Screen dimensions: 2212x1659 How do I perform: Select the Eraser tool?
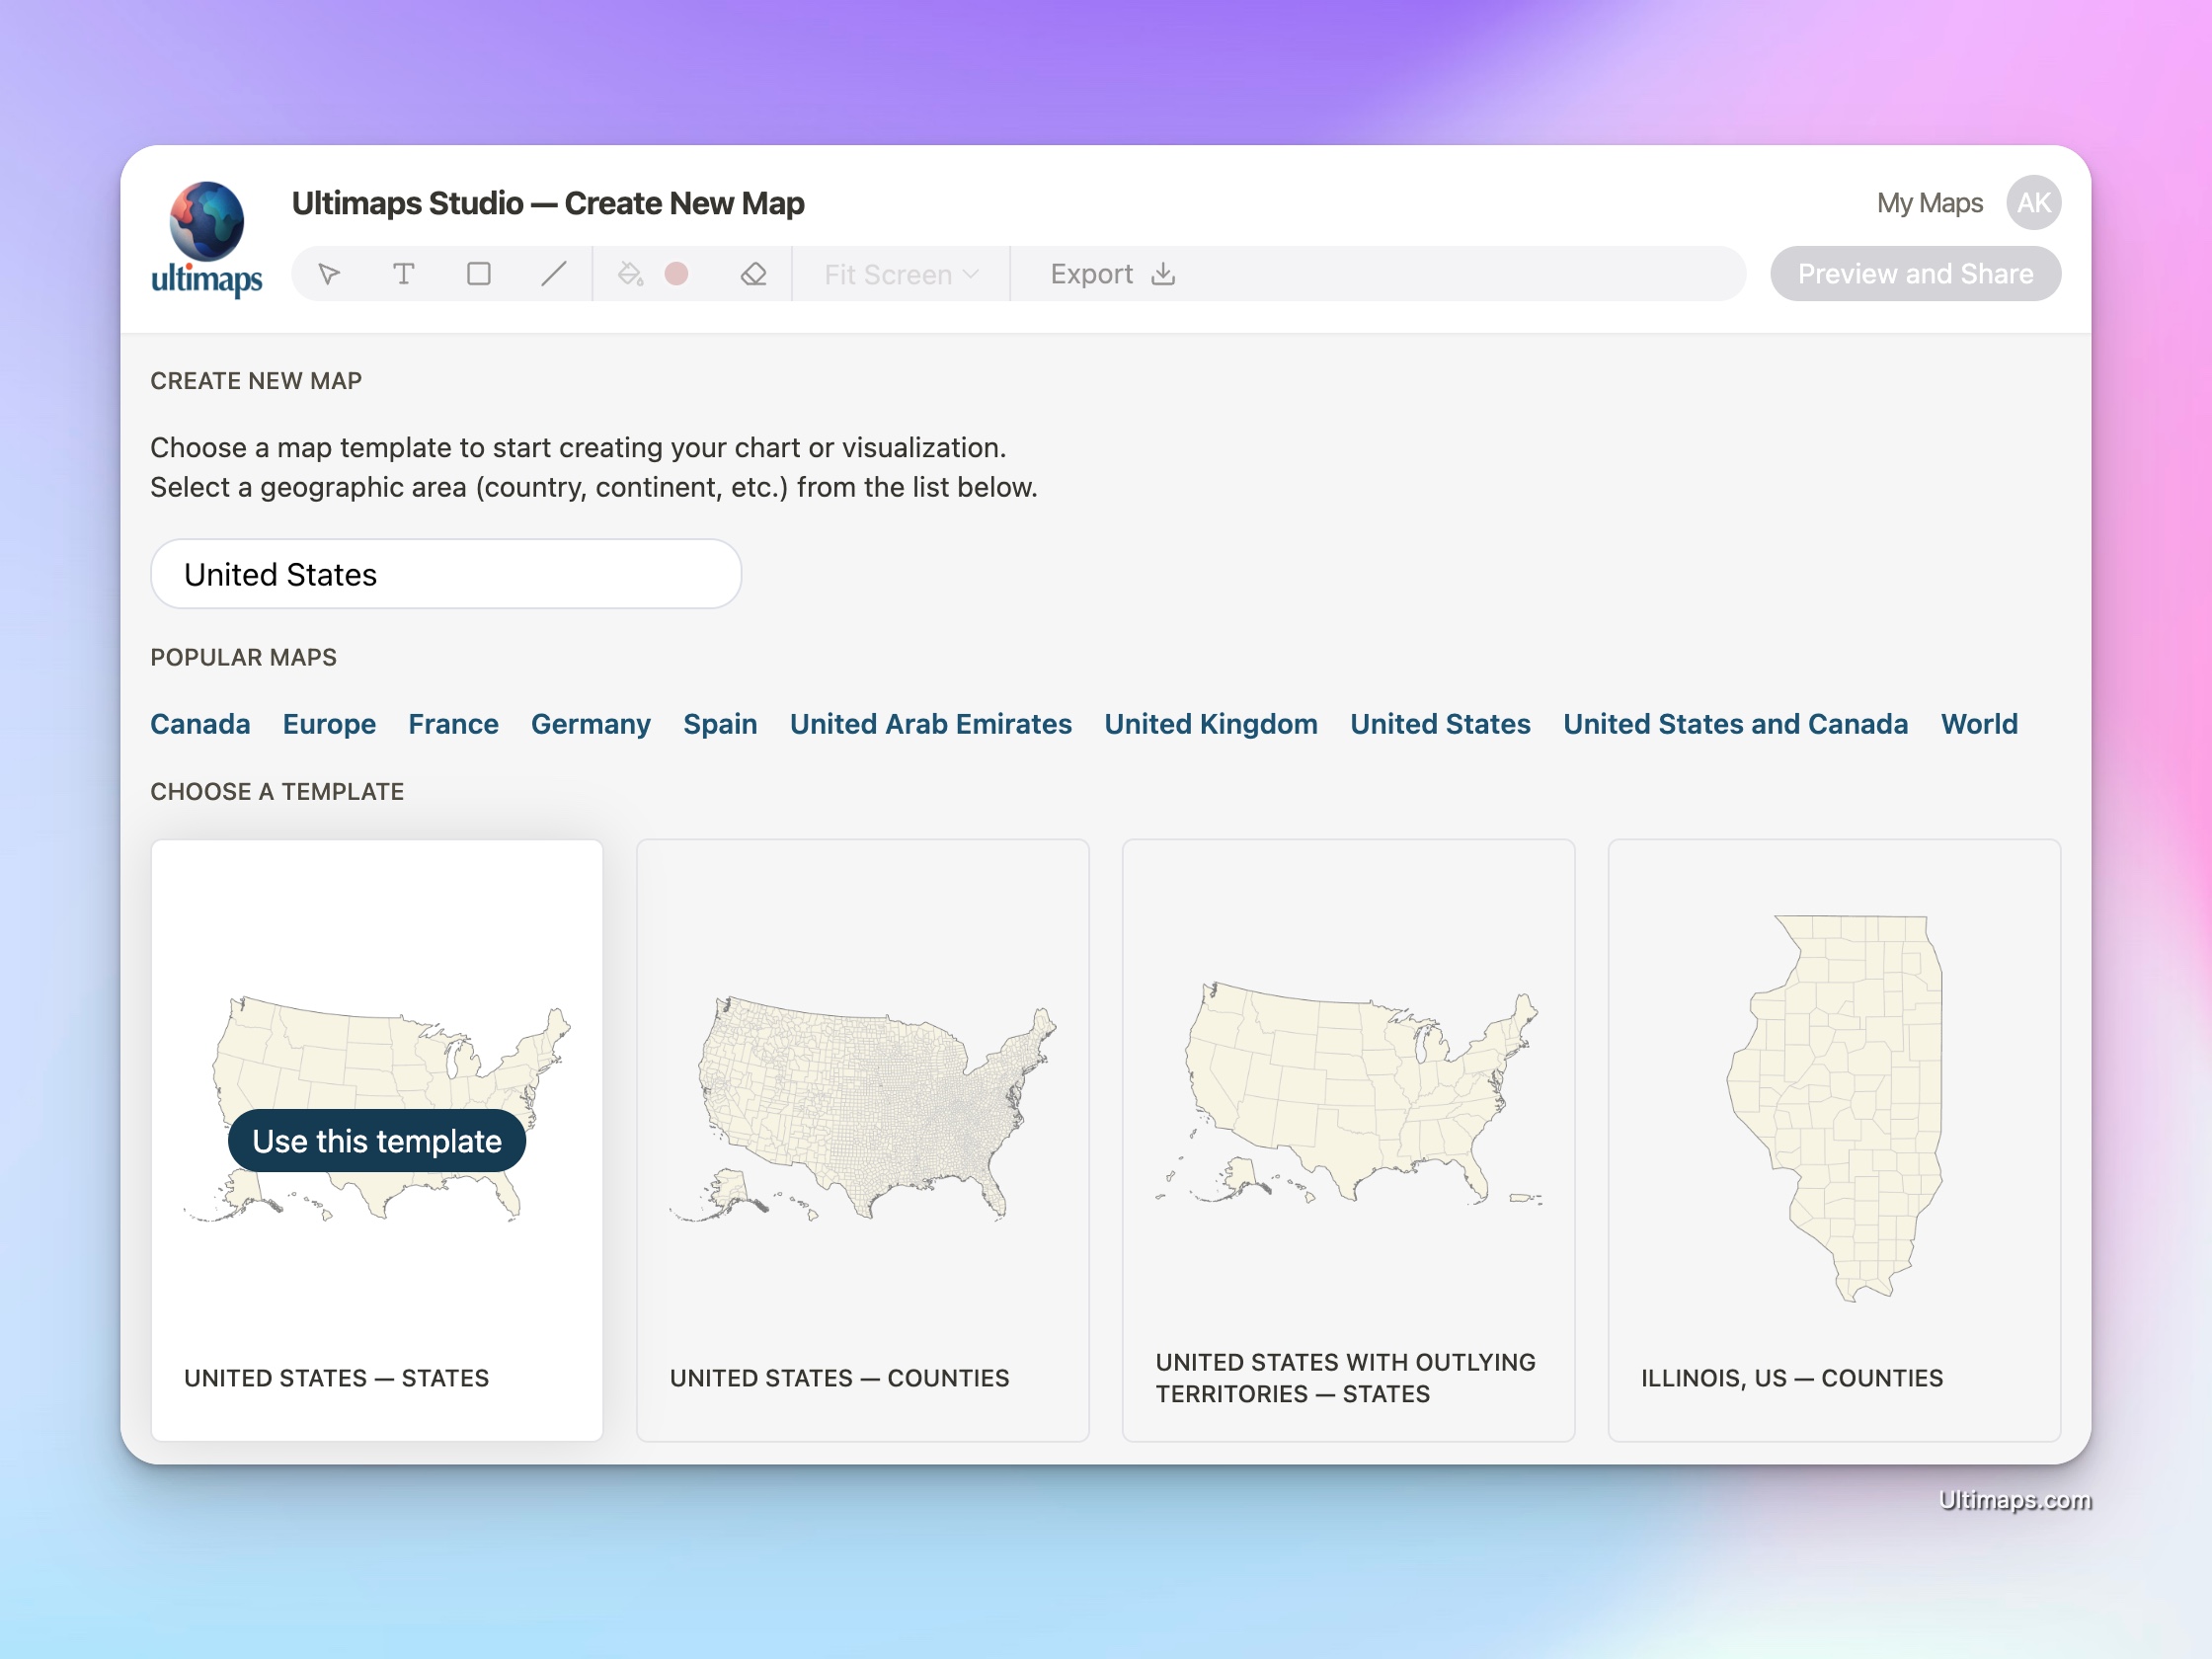754,273
